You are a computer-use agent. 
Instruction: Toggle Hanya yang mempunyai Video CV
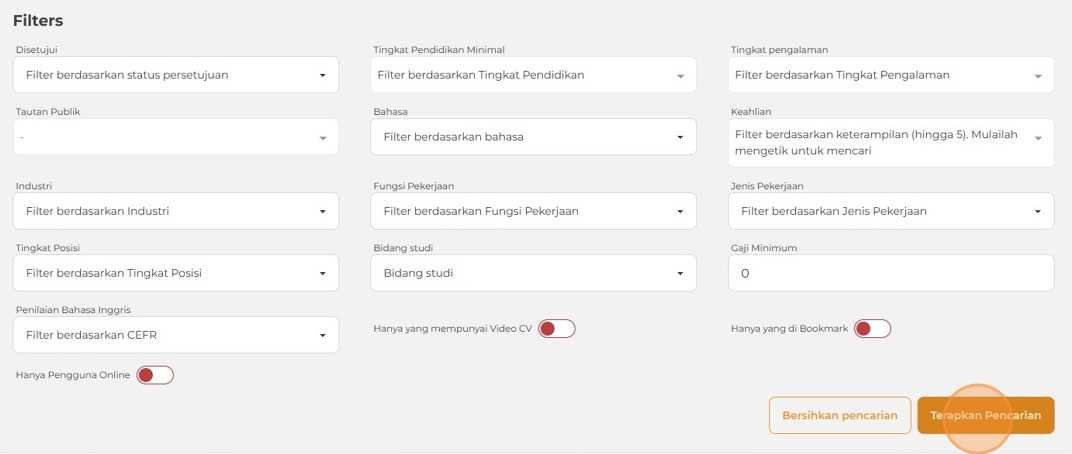[x=556, y=329]
